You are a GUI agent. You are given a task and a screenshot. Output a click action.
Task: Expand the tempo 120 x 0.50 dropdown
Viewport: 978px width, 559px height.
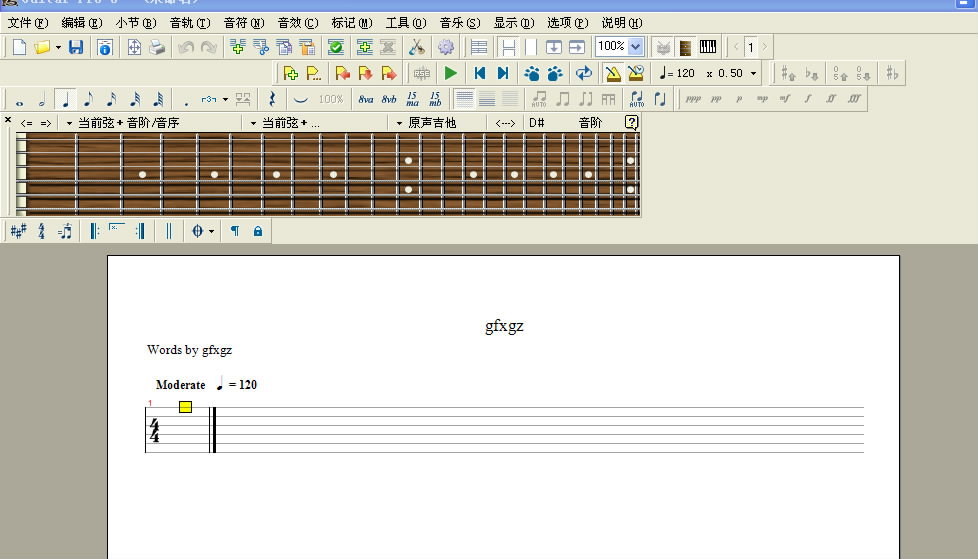coord(753,73)
